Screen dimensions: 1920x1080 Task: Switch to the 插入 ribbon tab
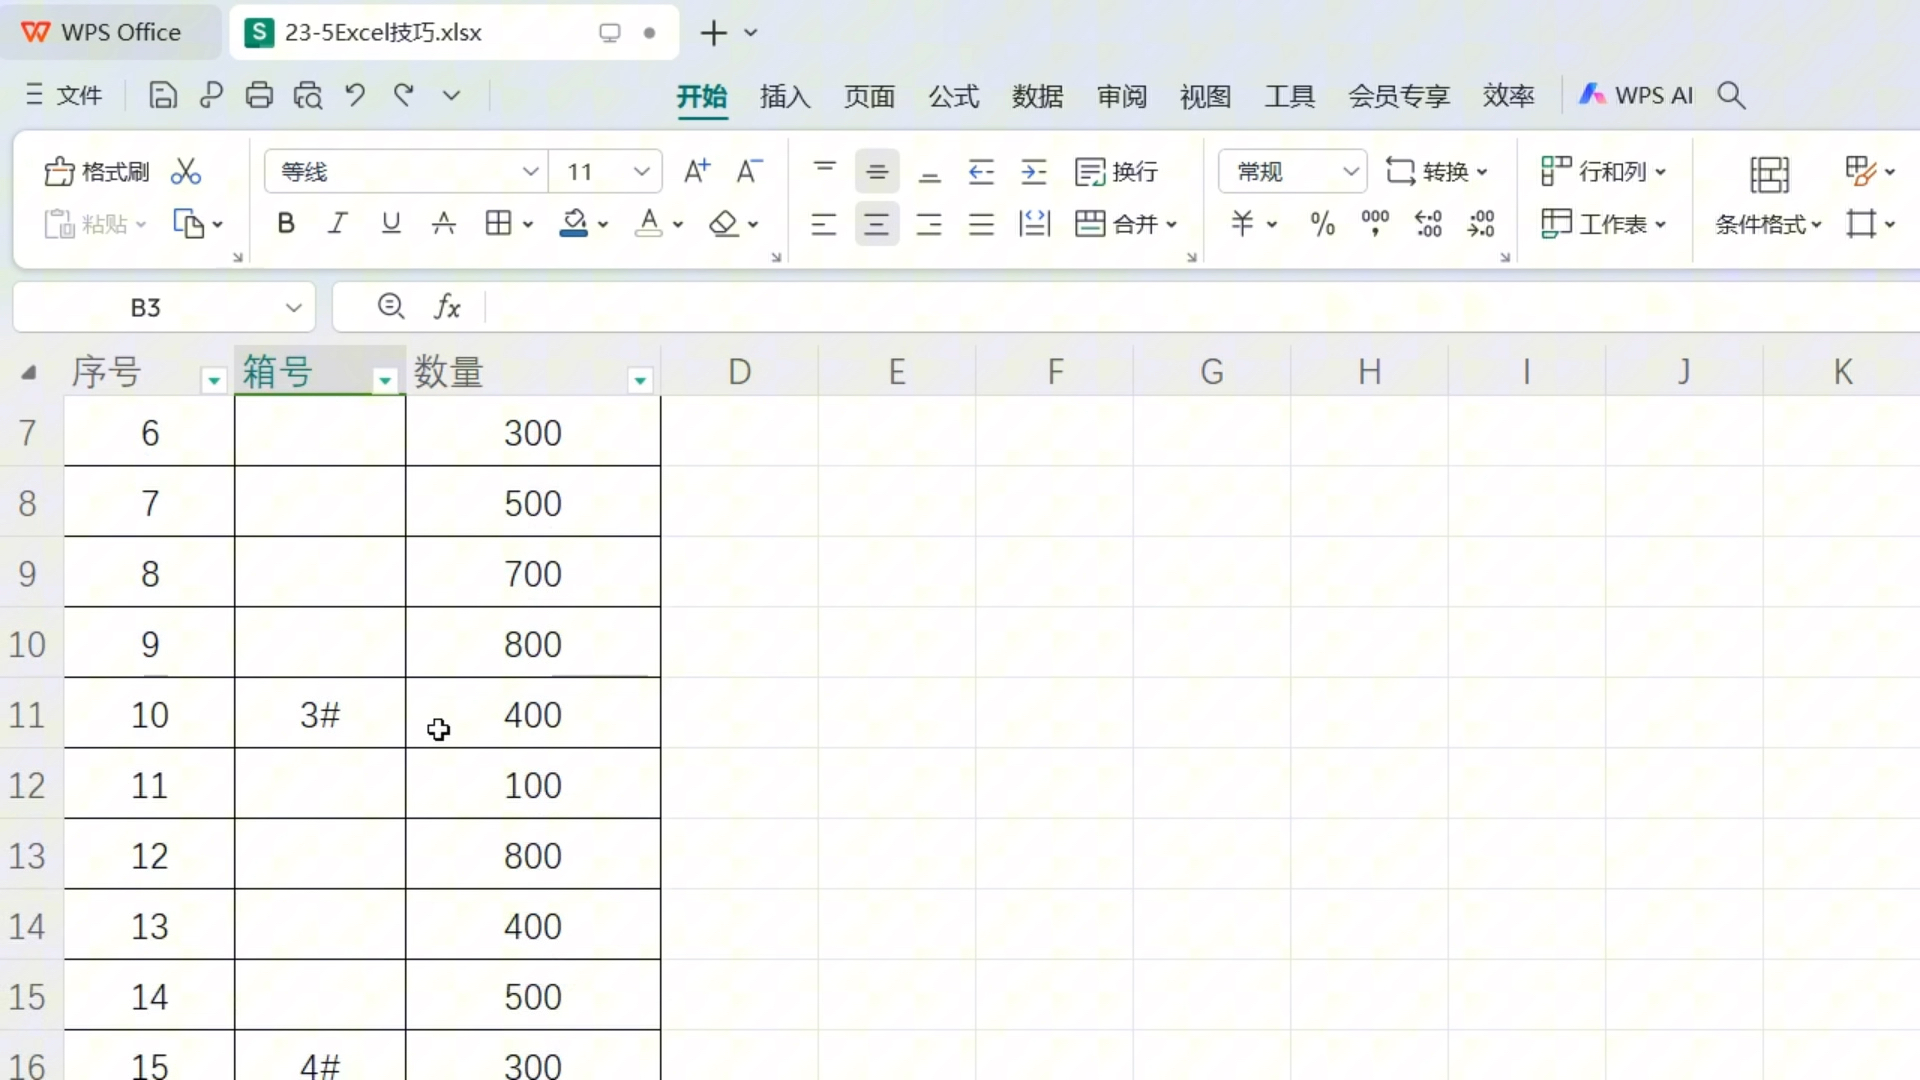tap(784, 96)
